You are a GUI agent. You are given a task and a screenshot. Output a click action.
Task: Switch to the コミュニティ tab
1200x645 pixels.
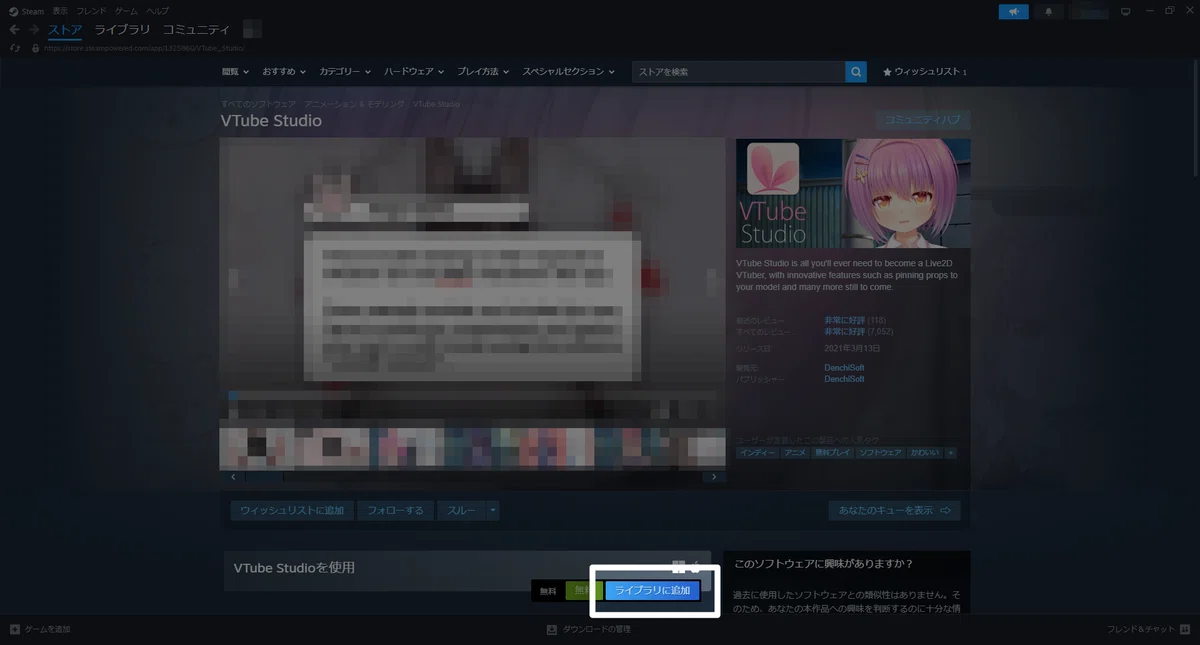pyautogui.click(x=196, y=30)
